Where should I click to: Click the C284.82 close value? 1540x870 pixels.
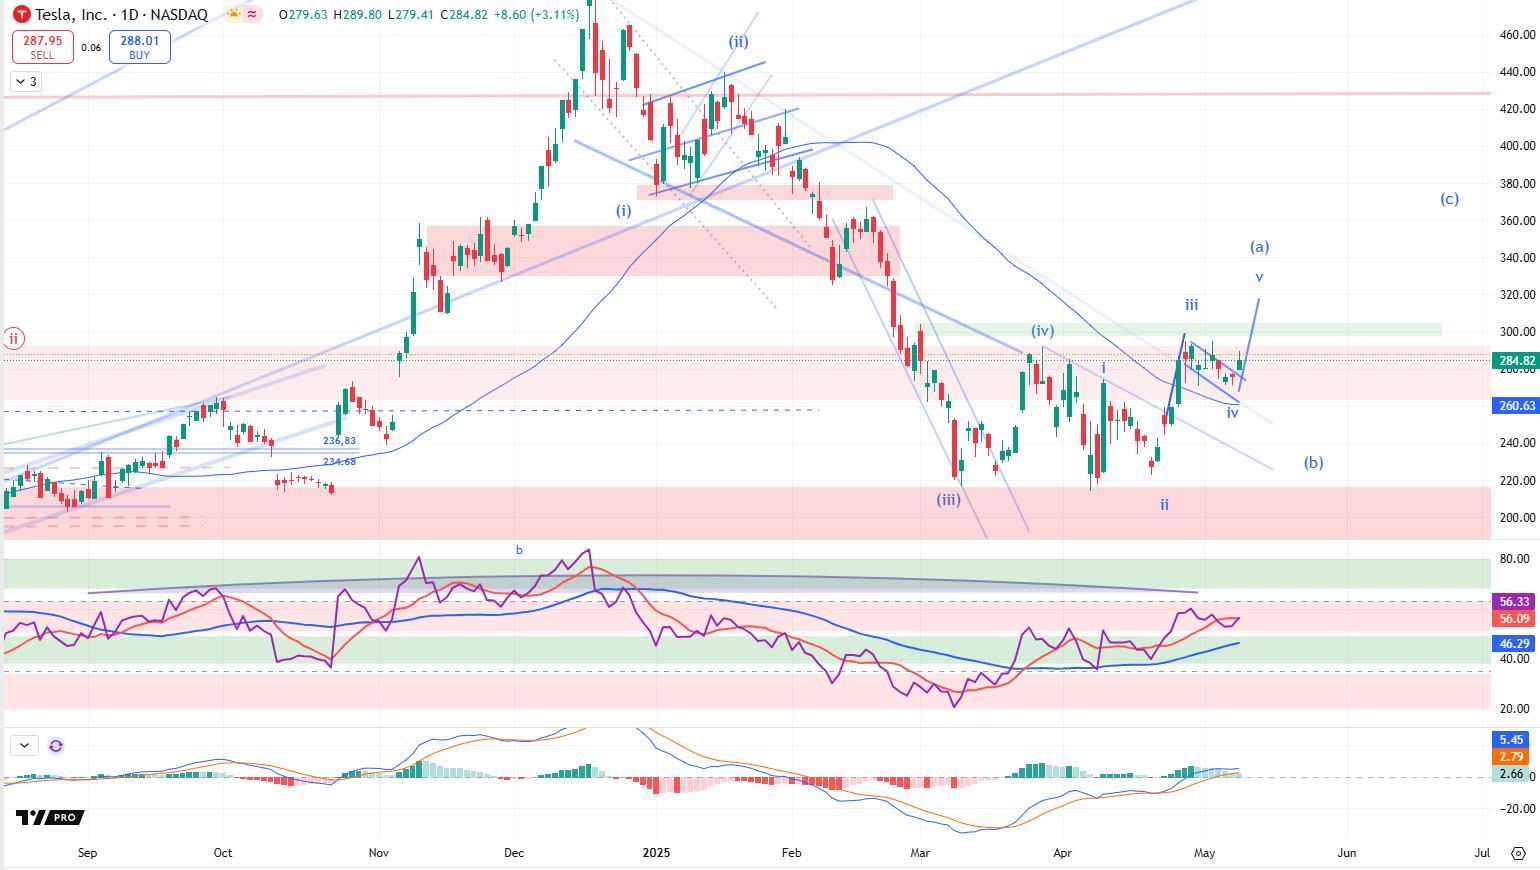[464, 15]
